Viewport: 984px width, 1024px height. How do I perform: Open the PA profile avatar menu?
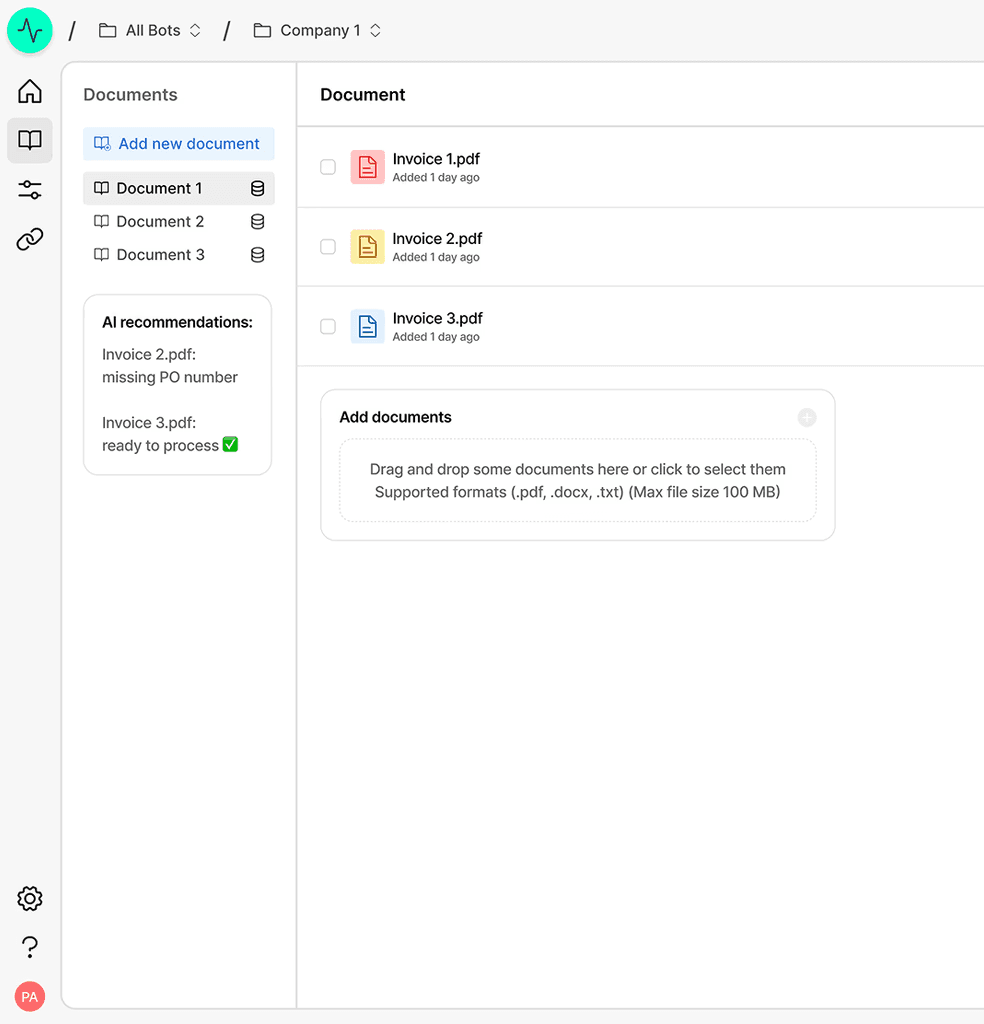pyautogui.click(x=29, y=996)
